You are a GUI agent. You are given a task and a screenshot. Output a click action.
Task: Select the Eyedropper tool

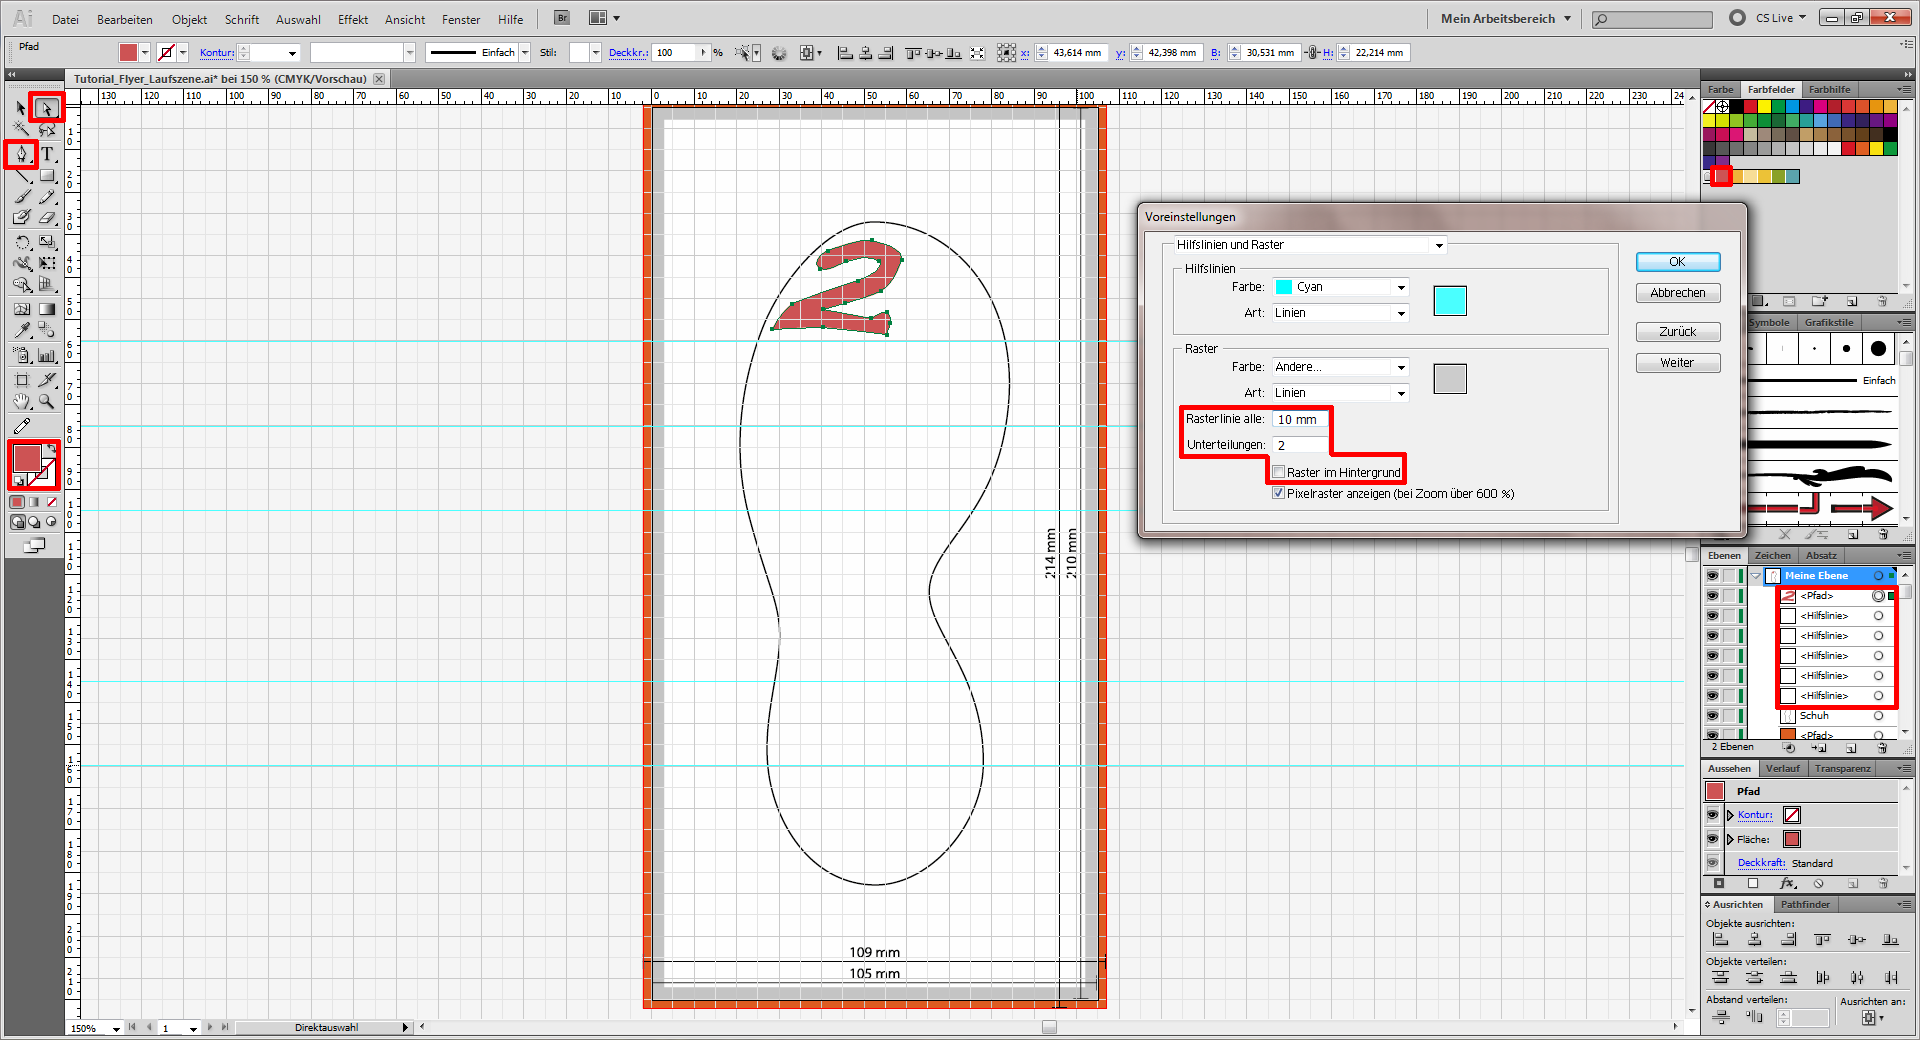(x=21, y=330)
